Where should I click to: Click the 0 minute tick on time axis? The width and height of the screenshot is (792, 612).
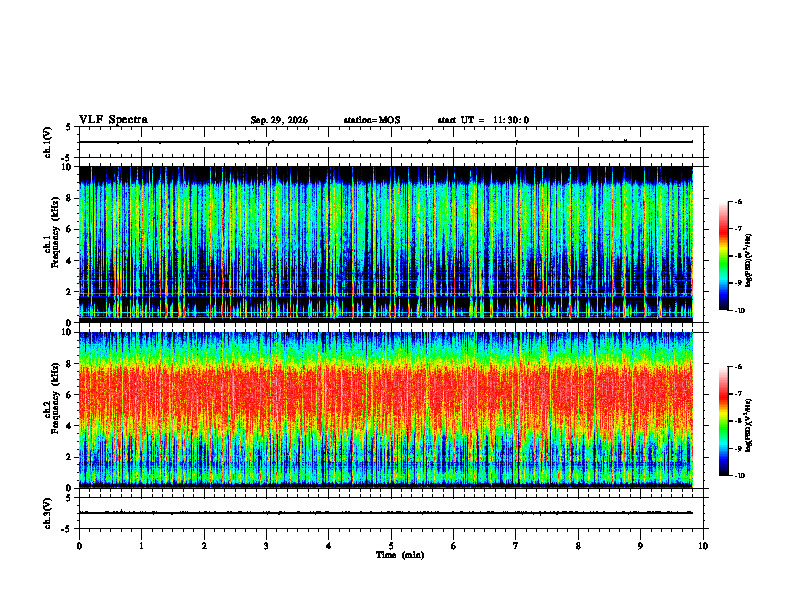click(79, 546)
